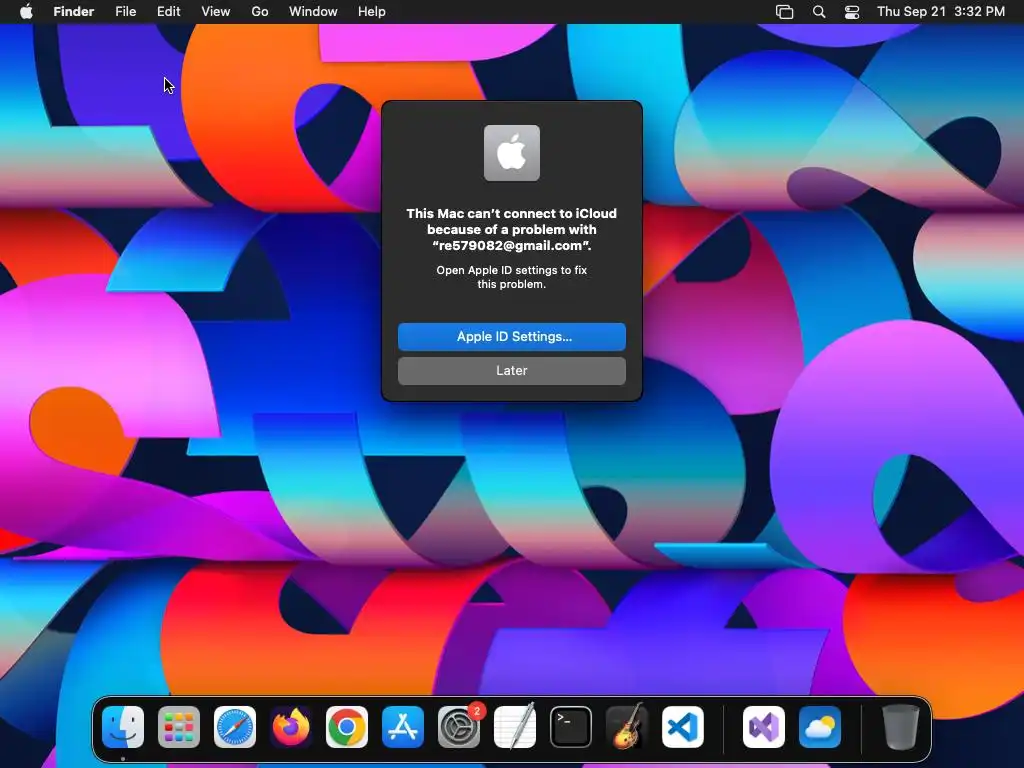The height and width of the screenshot is (768, 1024).
Task: Open Control Center in menu bar
Action: click(x=852, y=12)
